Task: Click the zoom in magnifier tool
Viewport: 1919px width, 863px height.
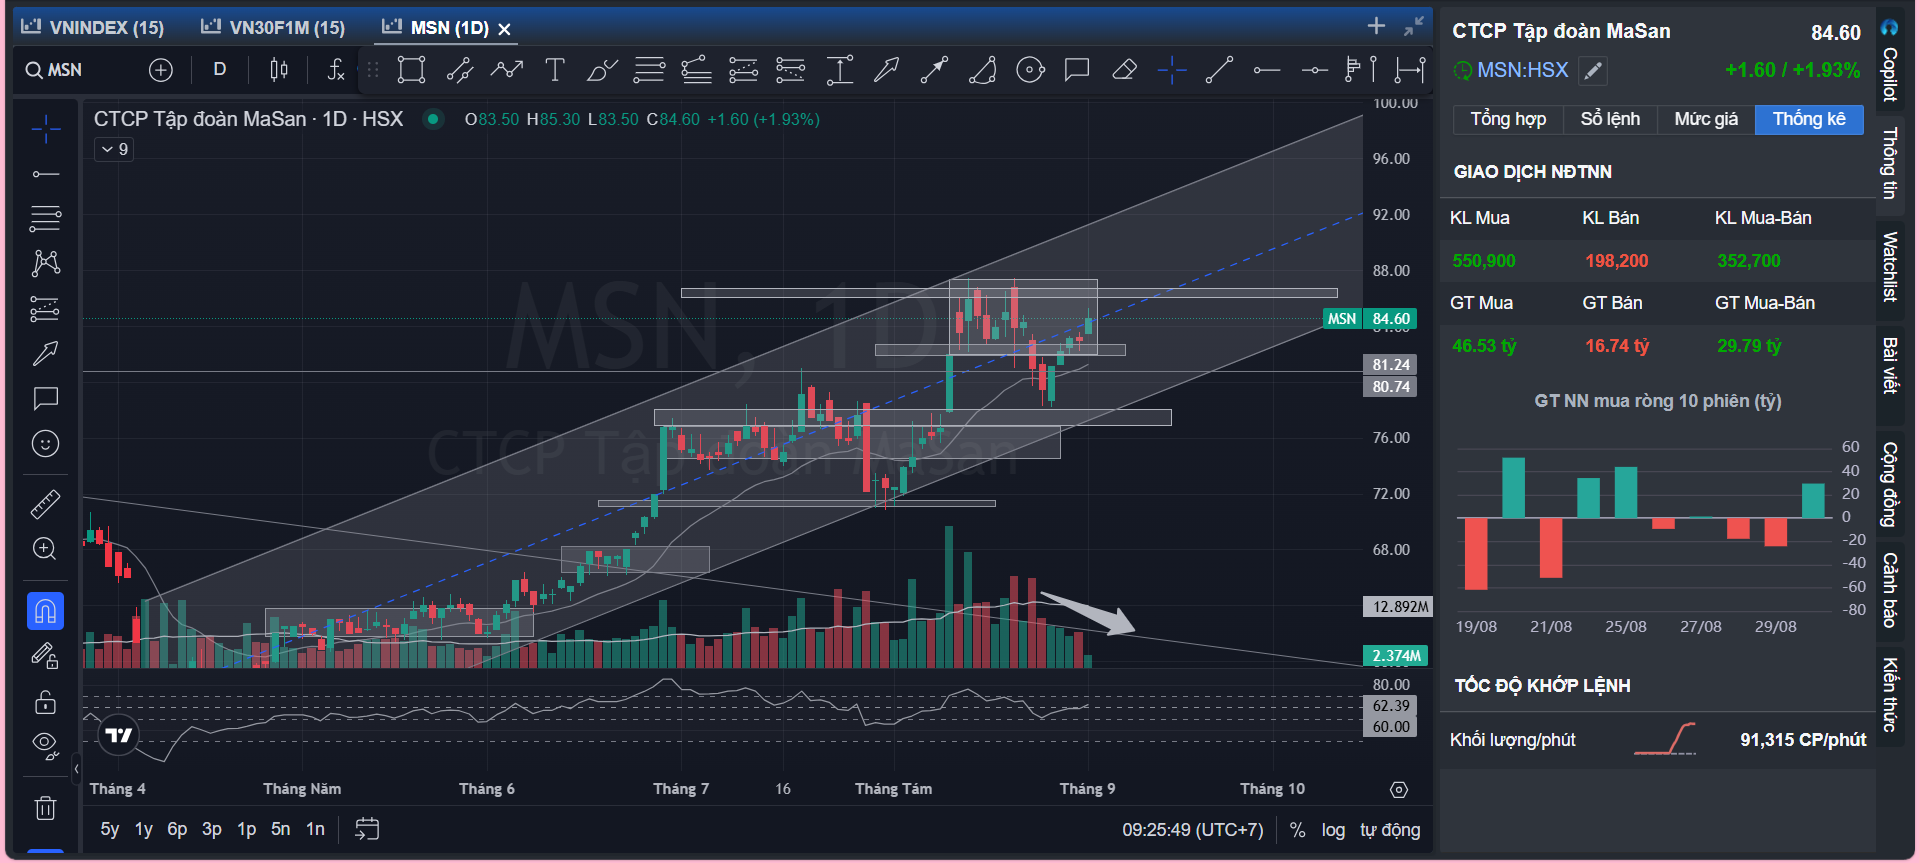Action: point(45,548)
